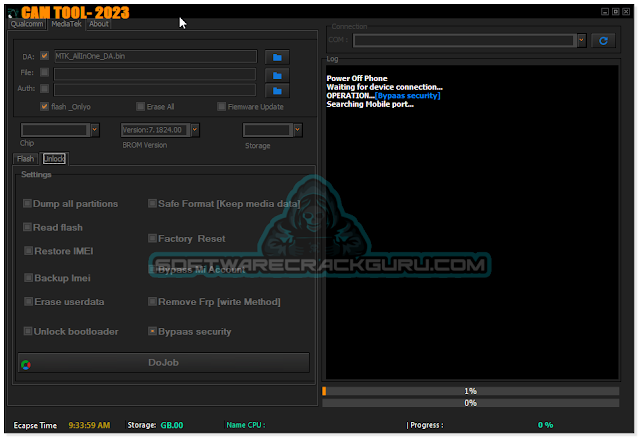Image resolution: width=639 pixels, height=438 pixels.
Task: Click the 'Power Off Phone' log line
Action: [x=357, y=78]
